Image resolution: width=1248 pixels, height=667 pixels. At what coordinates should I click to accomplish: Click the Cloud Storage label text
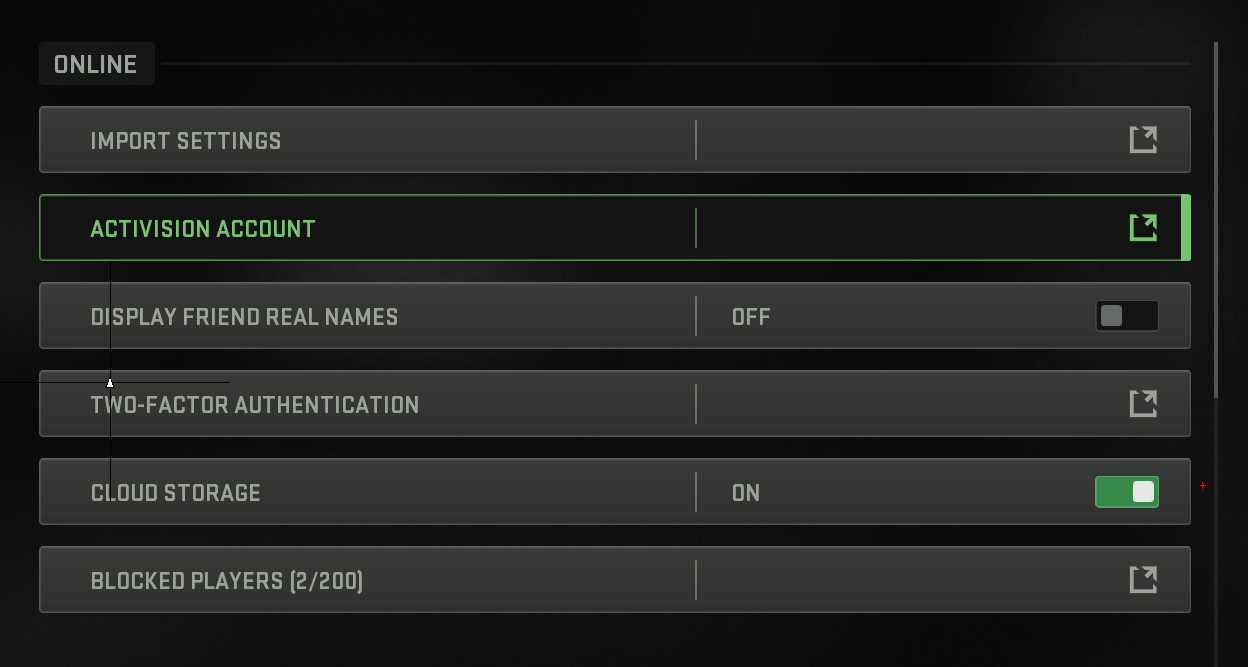(176, 493)
